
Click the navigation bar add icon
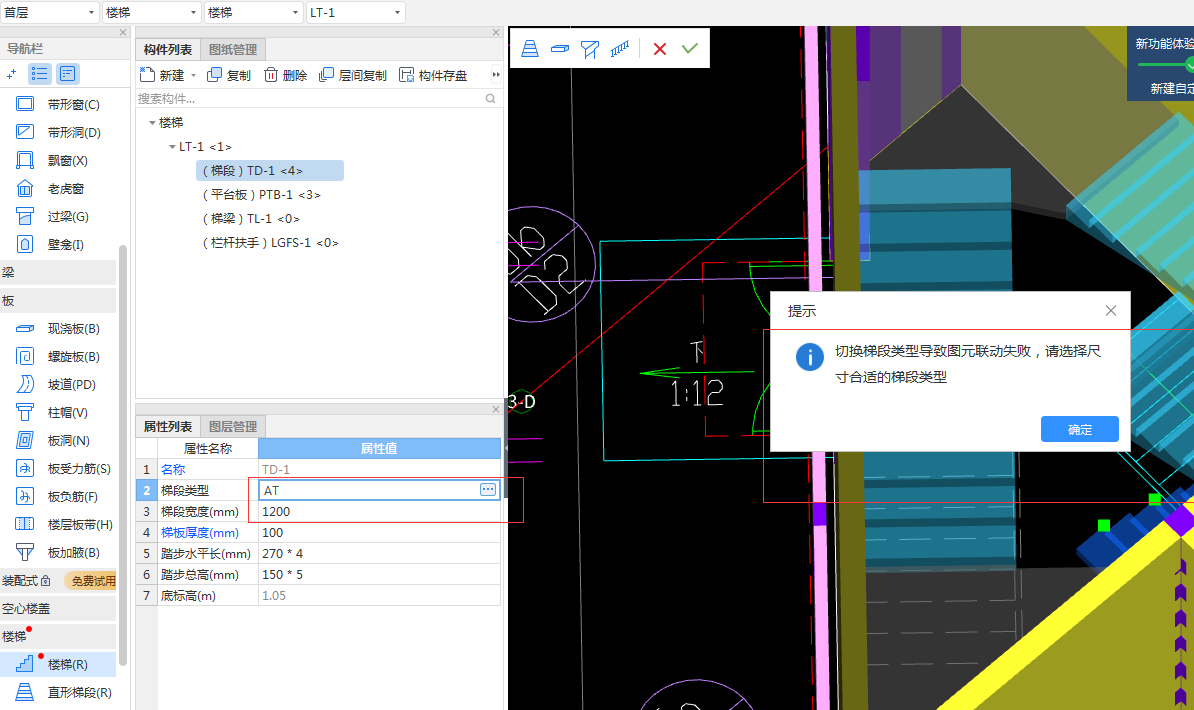pos(11,74)
